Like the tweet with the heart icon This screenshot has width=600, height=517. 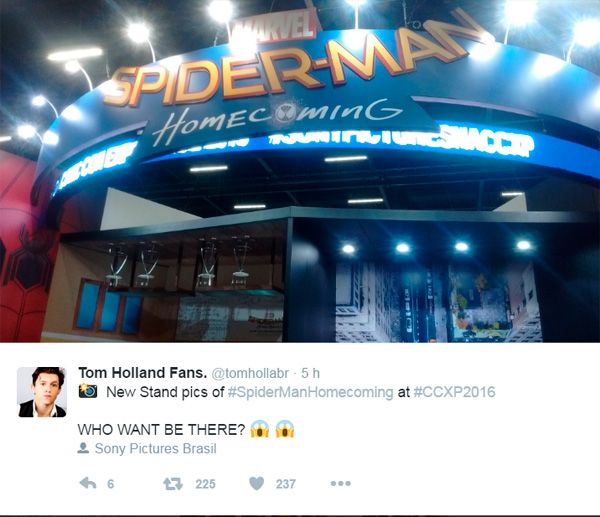pos(256,484)
